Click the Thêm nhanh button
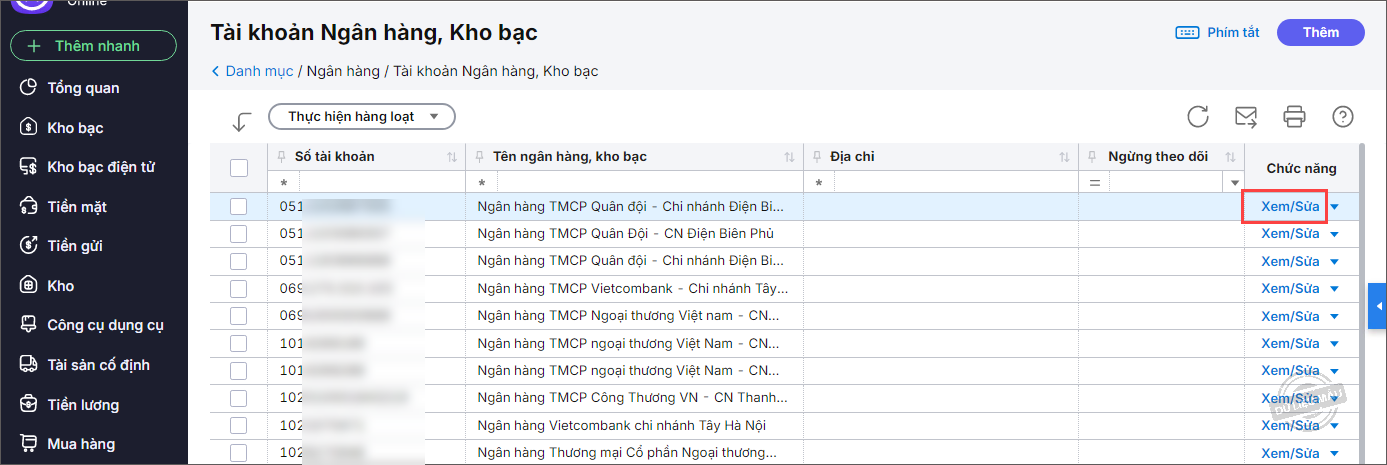 click(x=93, y=46)
